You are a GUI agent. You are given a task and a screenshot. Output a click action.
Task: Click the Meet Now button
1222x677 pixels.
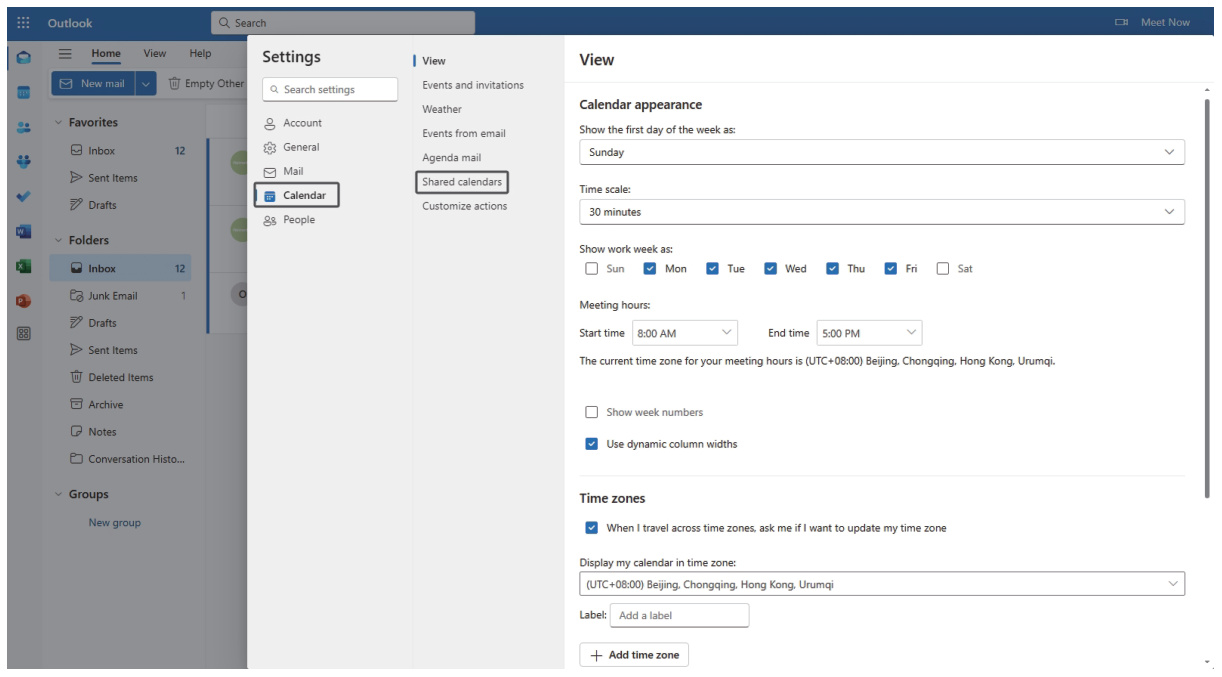[x=1153, y=22]
